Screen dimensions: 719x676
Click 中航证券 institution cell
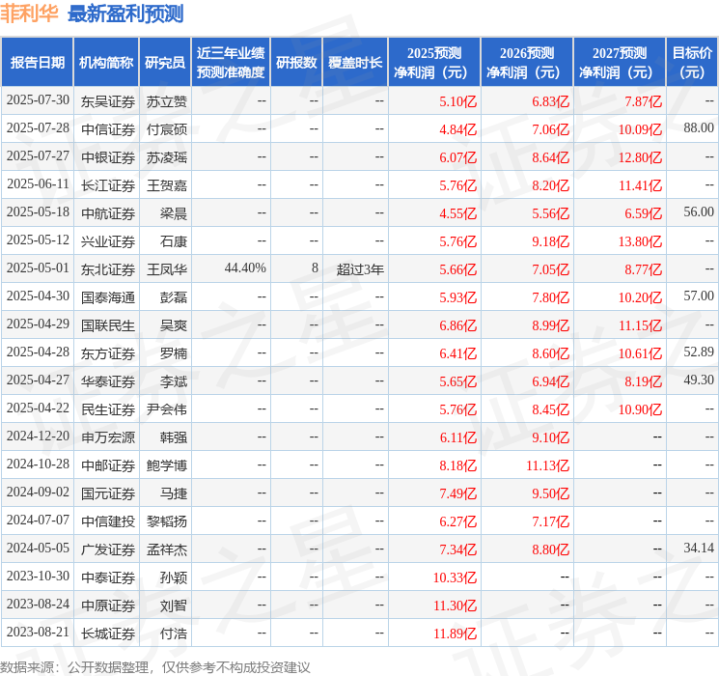108,213
